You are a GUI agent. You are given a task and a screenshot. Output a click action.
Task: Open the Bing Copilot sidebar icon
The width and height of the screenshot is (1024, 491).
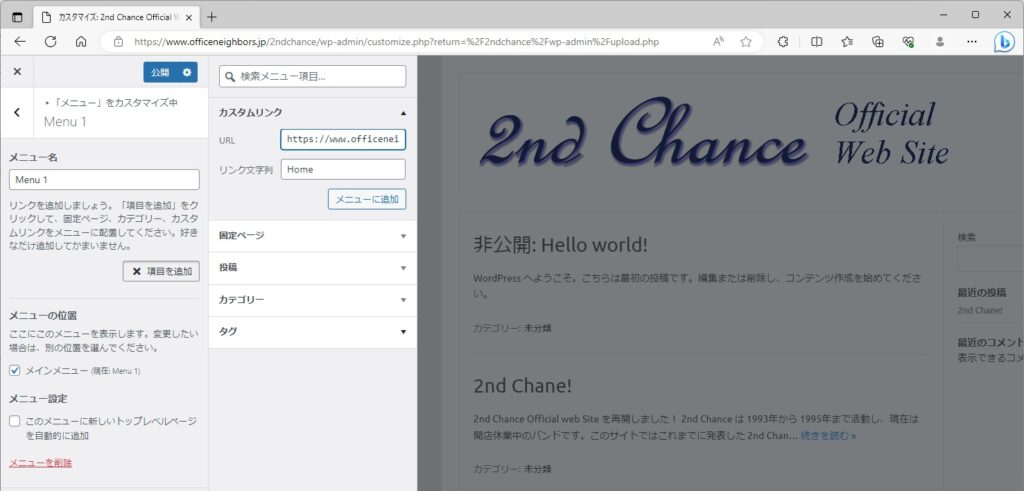click(x=1003, y=42)
